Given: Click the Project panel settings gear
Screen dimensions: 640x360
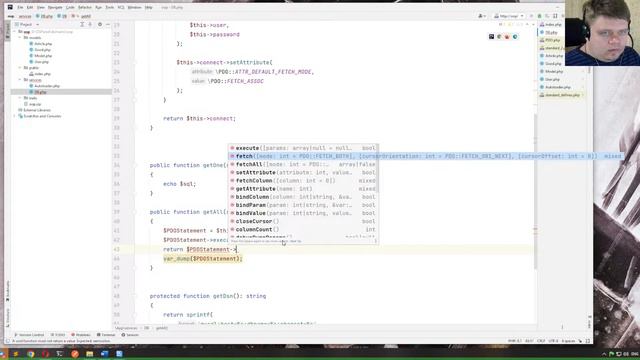Looking at the screenshot, I should tap(100, 24).
